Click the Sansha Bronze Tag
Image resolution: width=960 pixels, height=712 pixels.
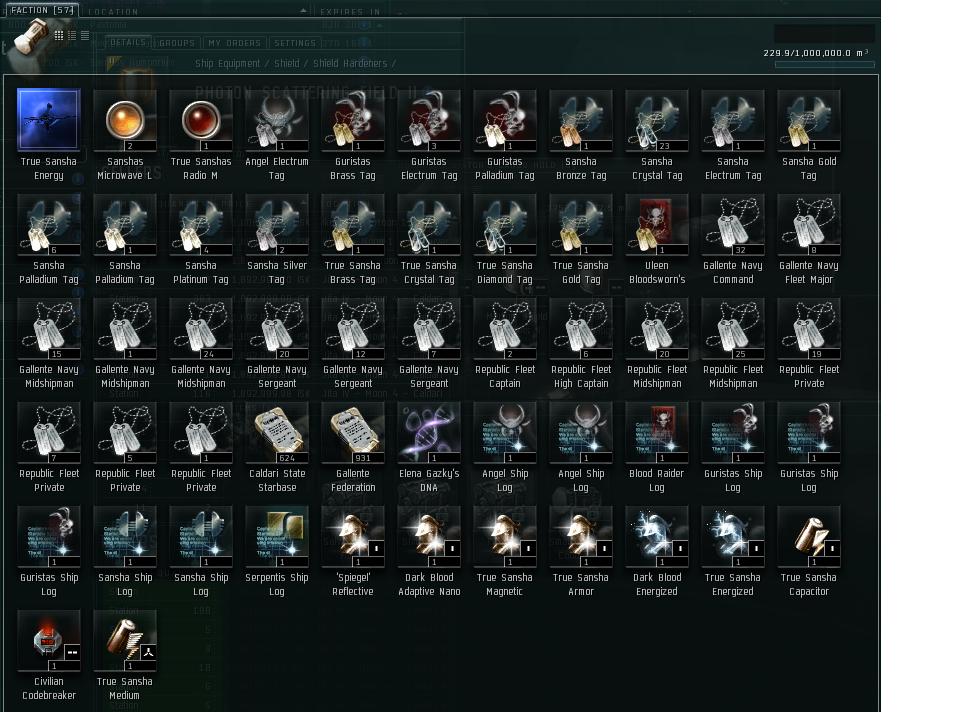pyautogui.click(x=581, y=120)
